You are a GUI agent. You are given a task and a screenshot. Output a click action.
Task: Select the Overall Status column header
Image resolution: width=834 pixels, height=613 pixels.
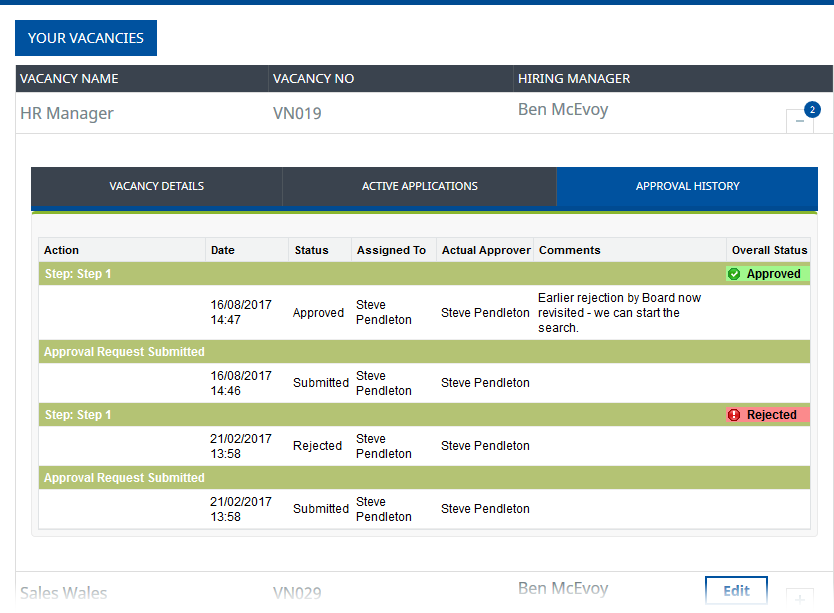[769, 250]
